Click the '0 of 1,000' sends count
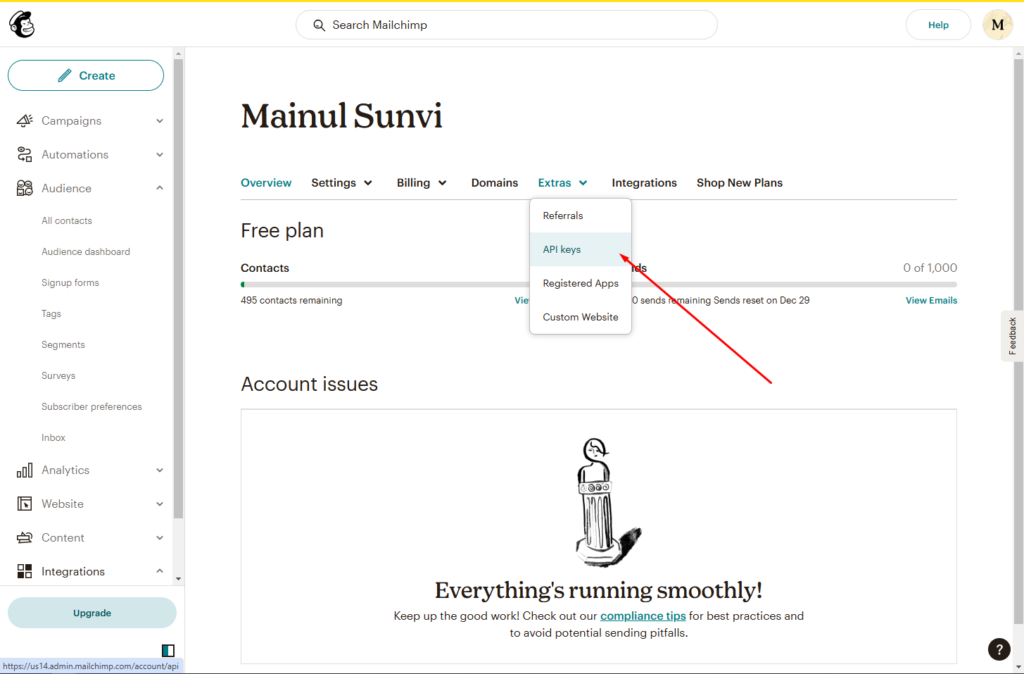The height and width of the screenshot is (674, 1024). (x=930, y=268)
